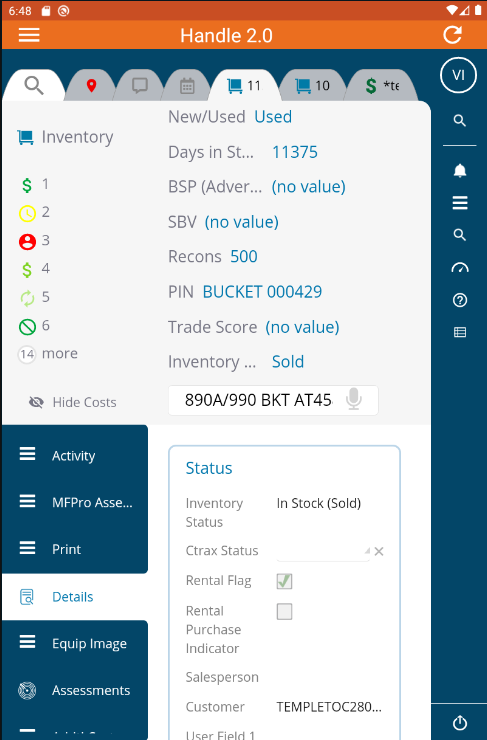487x740 pixels.
Task: Open the VI user avatar
Action: [458, 75]
